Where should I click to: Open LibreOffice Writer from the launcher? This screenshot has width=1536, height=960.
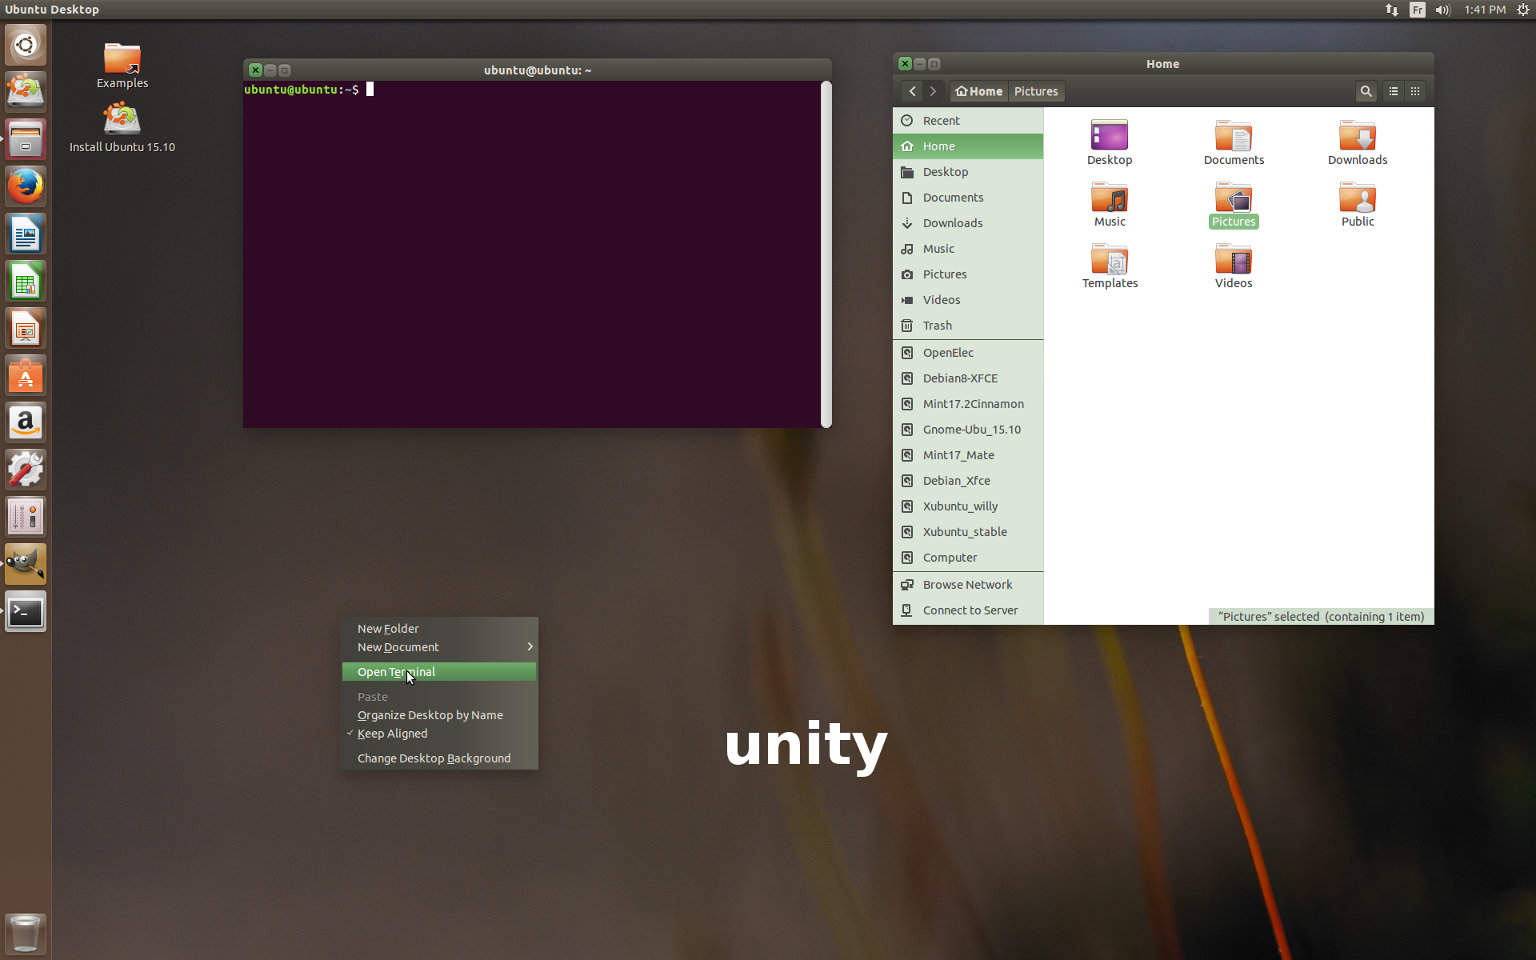coord(25,234)
